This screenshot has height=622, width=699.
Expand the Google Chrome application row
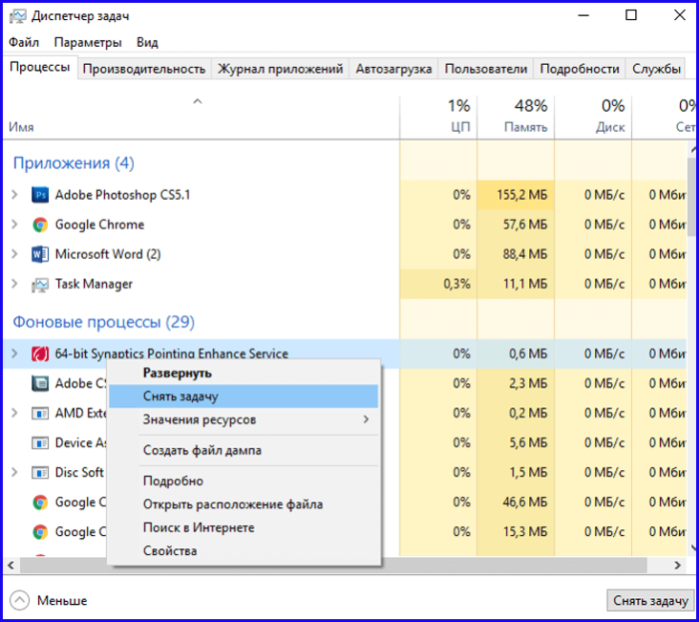[x=15, y=224]
